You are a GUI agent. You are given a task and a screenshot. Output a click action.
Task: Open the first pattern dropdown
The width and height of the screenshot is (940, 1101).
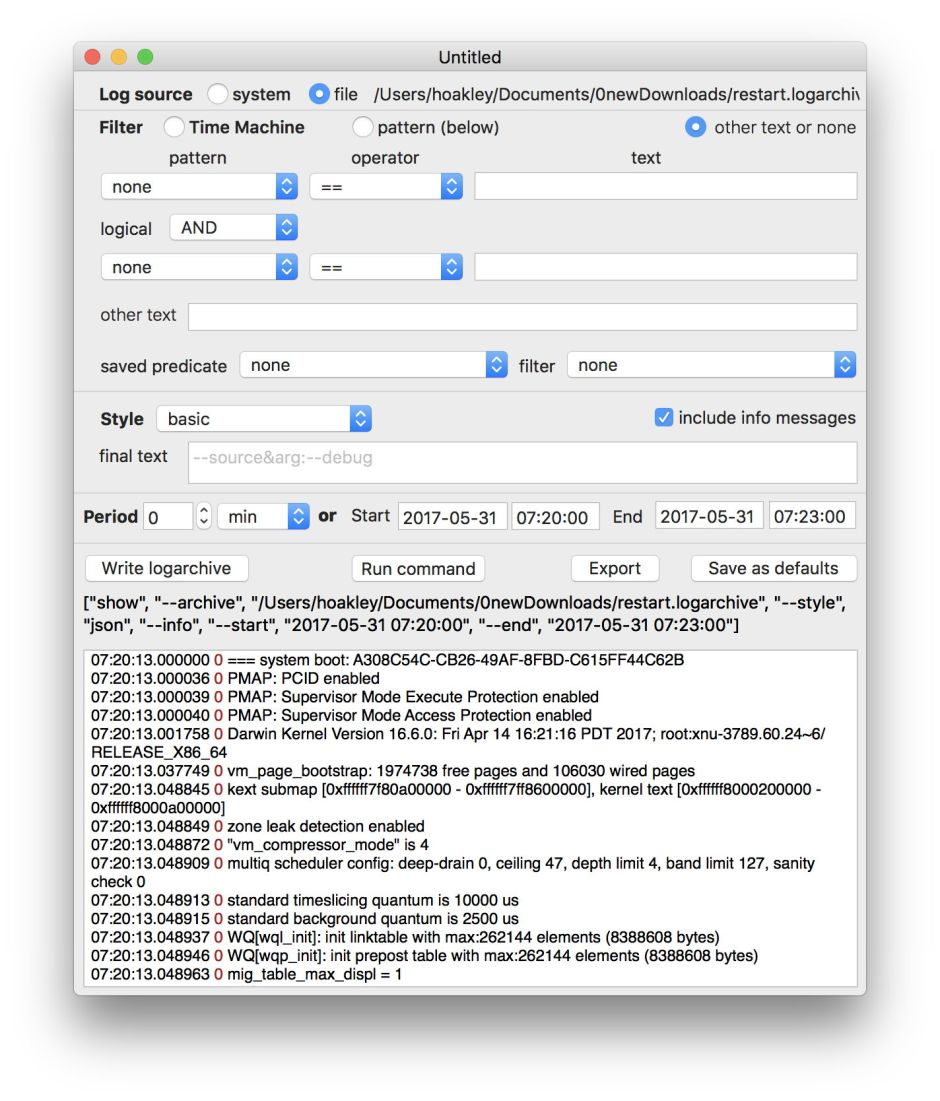click(x=199, y=187)
